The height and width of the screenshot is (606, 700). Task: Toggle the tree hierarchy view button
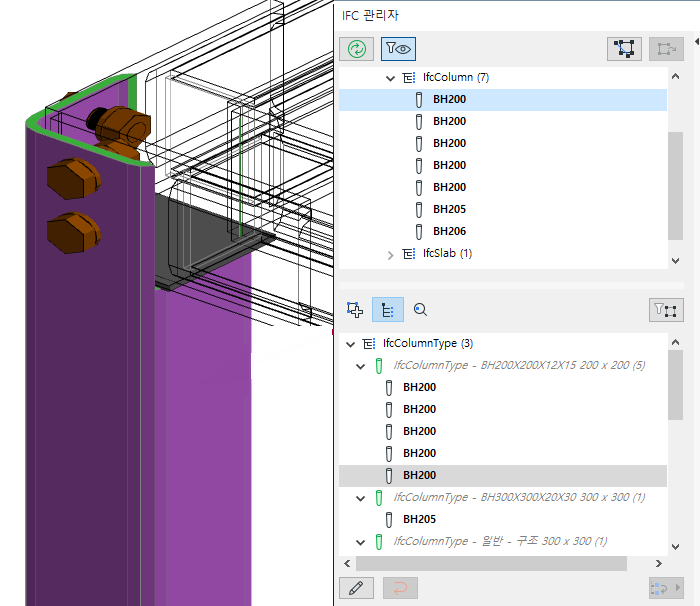(388, 309)
